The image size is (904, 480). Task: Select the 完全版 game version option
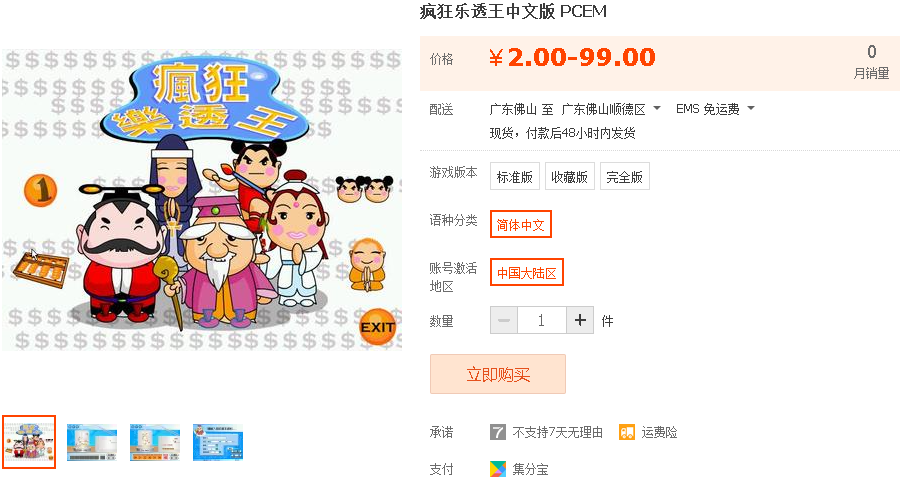point(624,176)
